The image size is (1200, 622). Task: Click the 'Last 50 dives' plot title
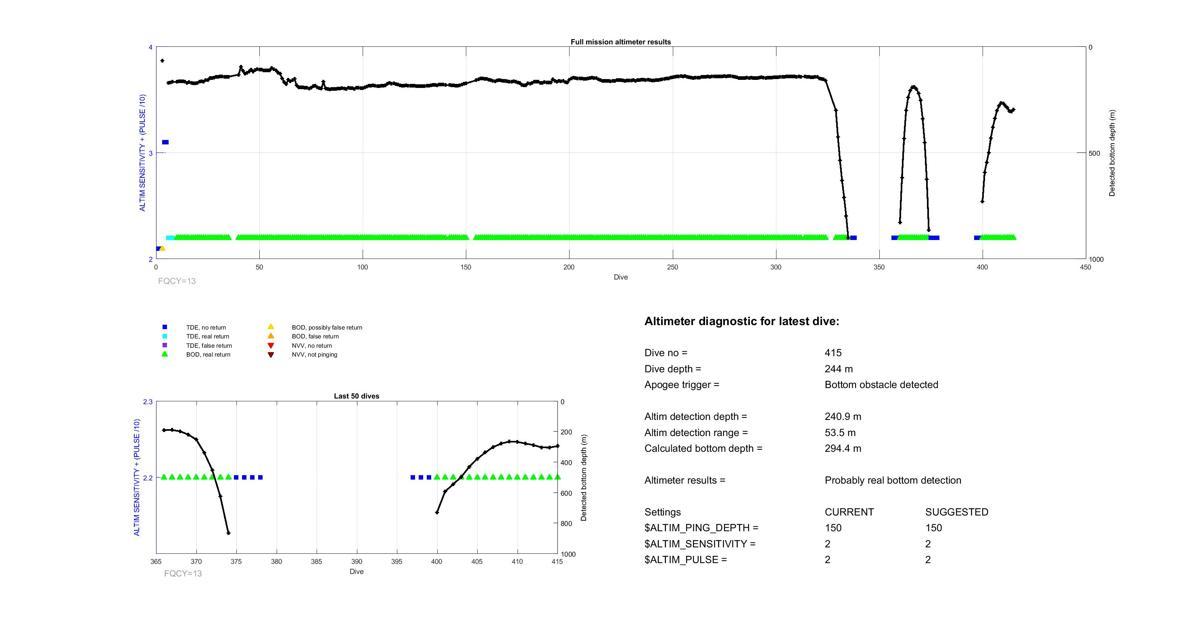pos(356,396)
